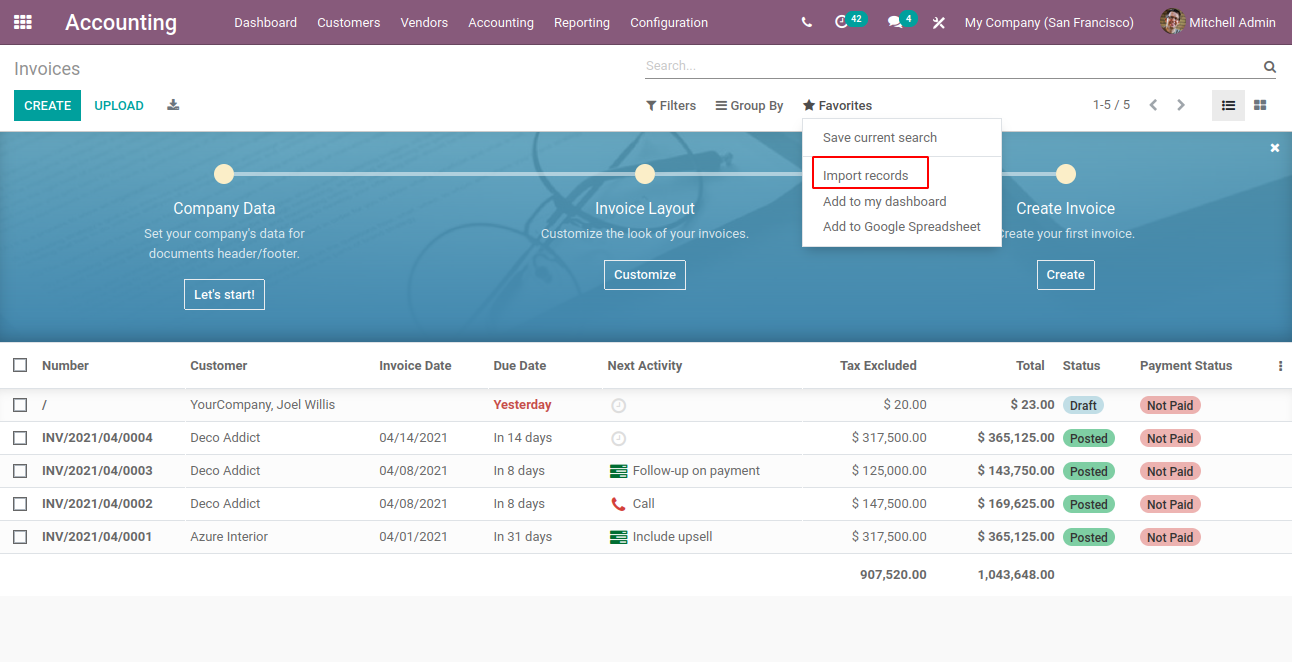
Task: Select the checkbox for INV/2021/04/0001
Action: point(20,537)
